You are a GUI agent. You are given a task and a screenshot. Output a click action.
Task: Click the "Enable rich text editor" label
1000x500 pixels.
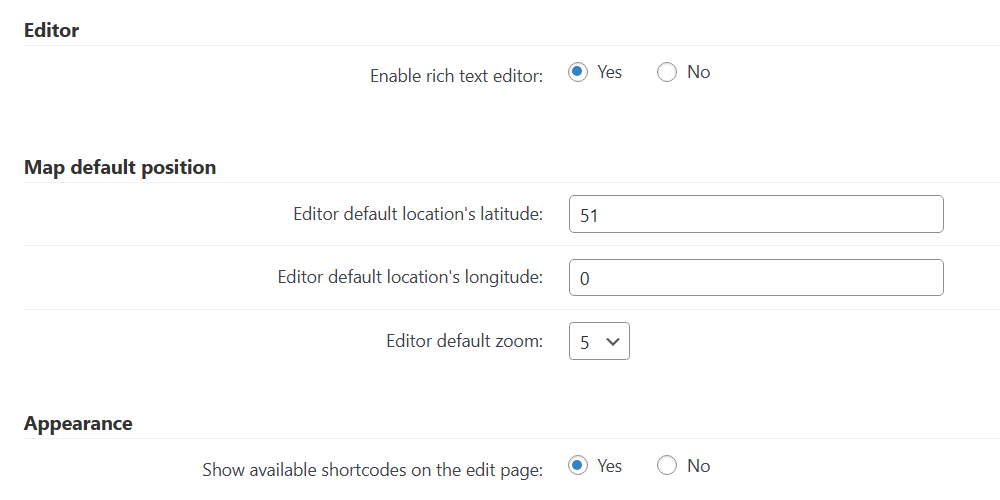[457, 77]
